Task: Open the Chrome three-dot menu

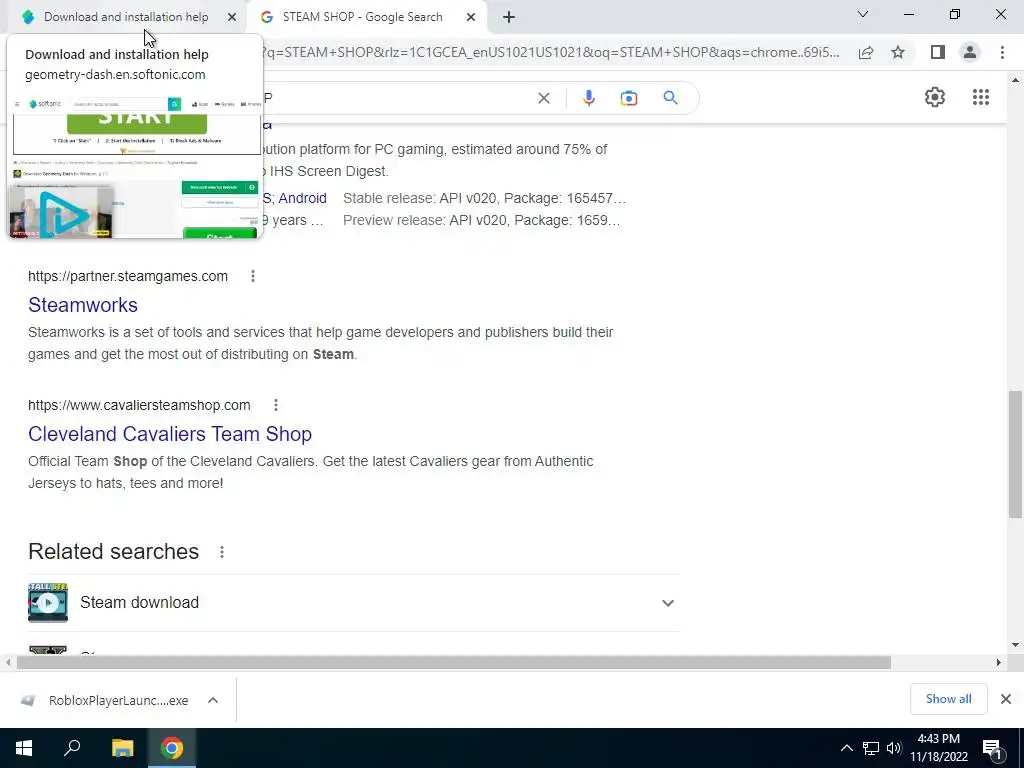Action: 1002,52
